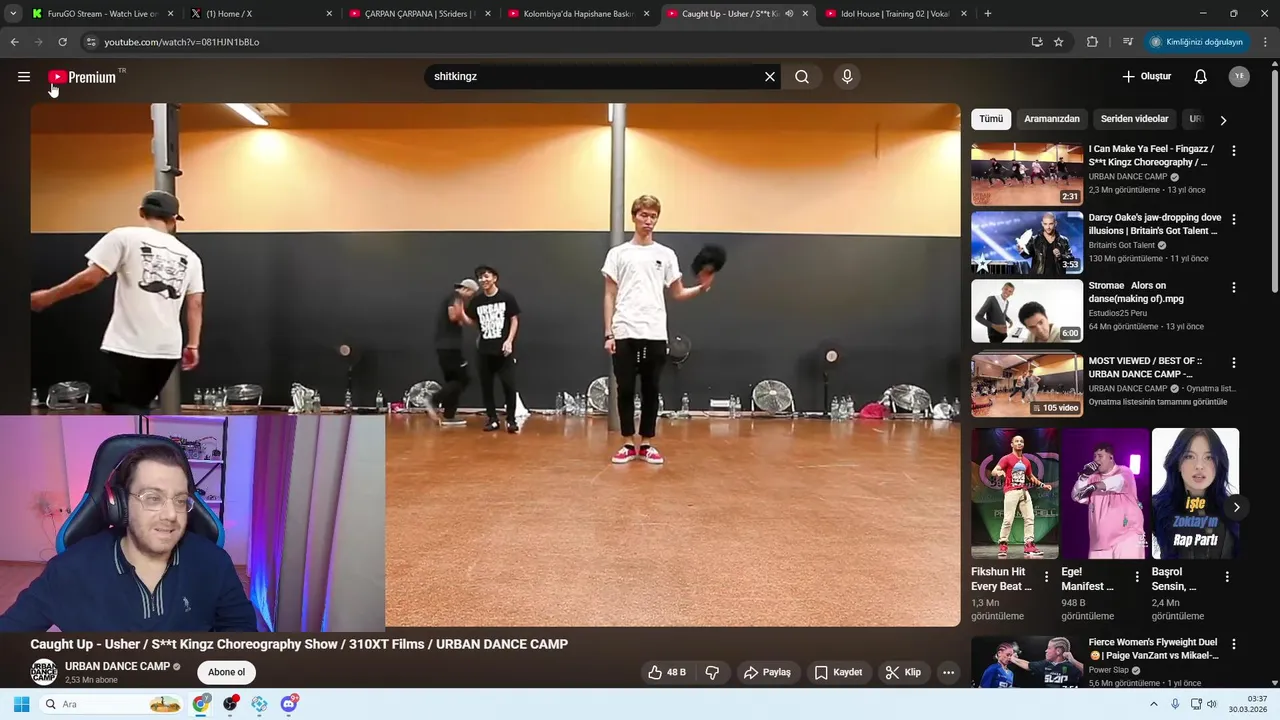This screenshot has height=720, width=1280.
Task: Open Chrome three-dot menu
Action: (1266, 42)
